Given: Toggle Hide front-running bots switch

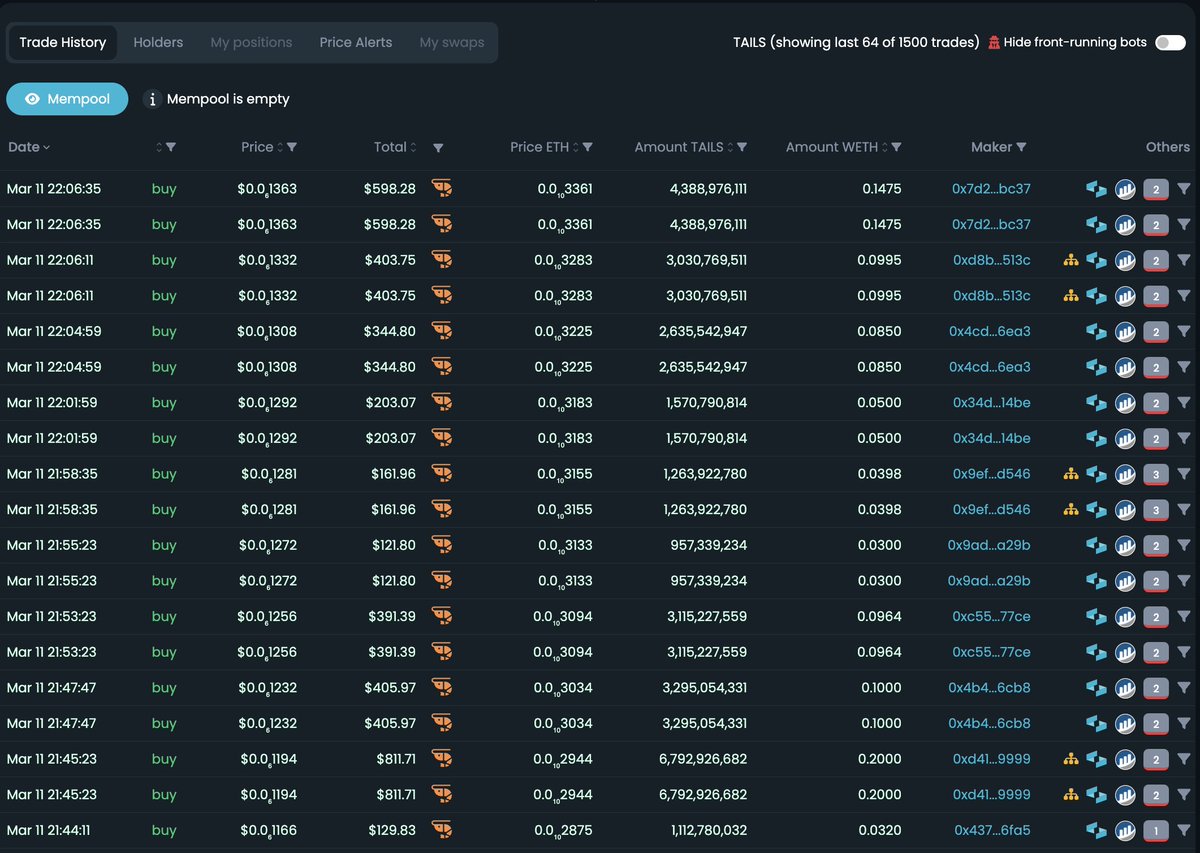Looking at the screenshot, I should (x=1170, y=43).
